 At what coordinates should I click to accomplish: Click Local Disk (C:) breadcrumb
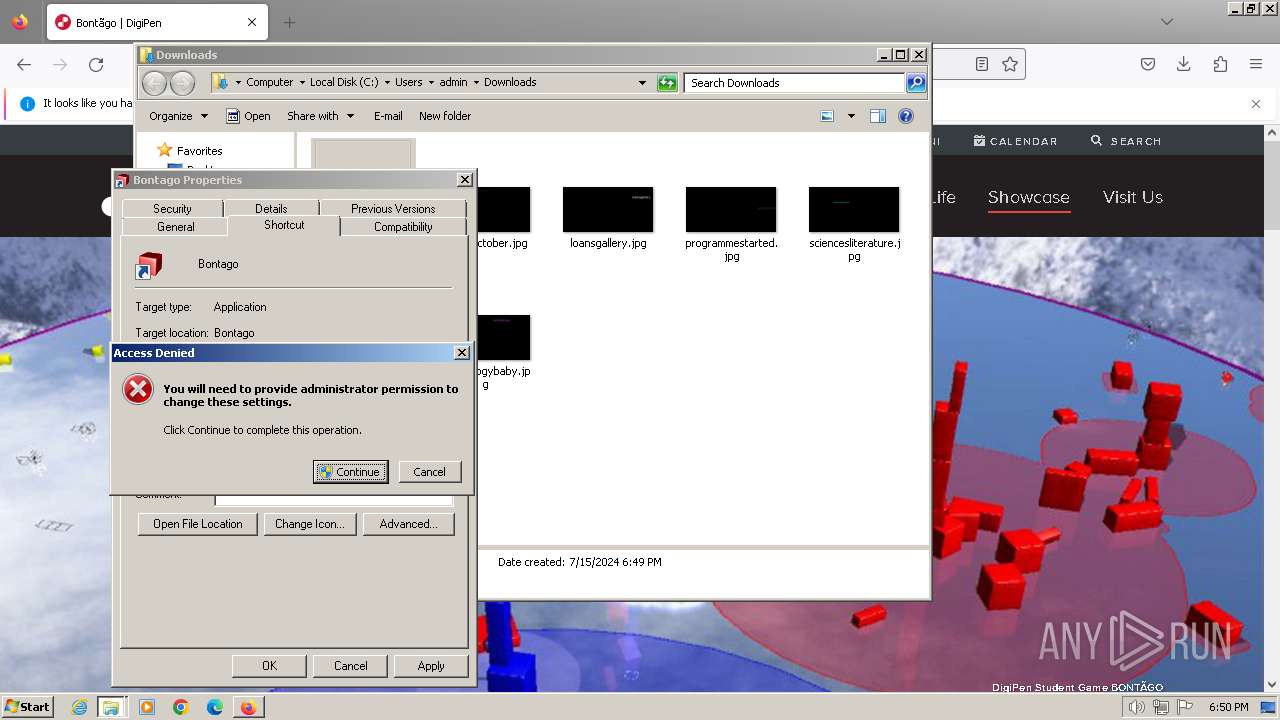coord(344,82)
